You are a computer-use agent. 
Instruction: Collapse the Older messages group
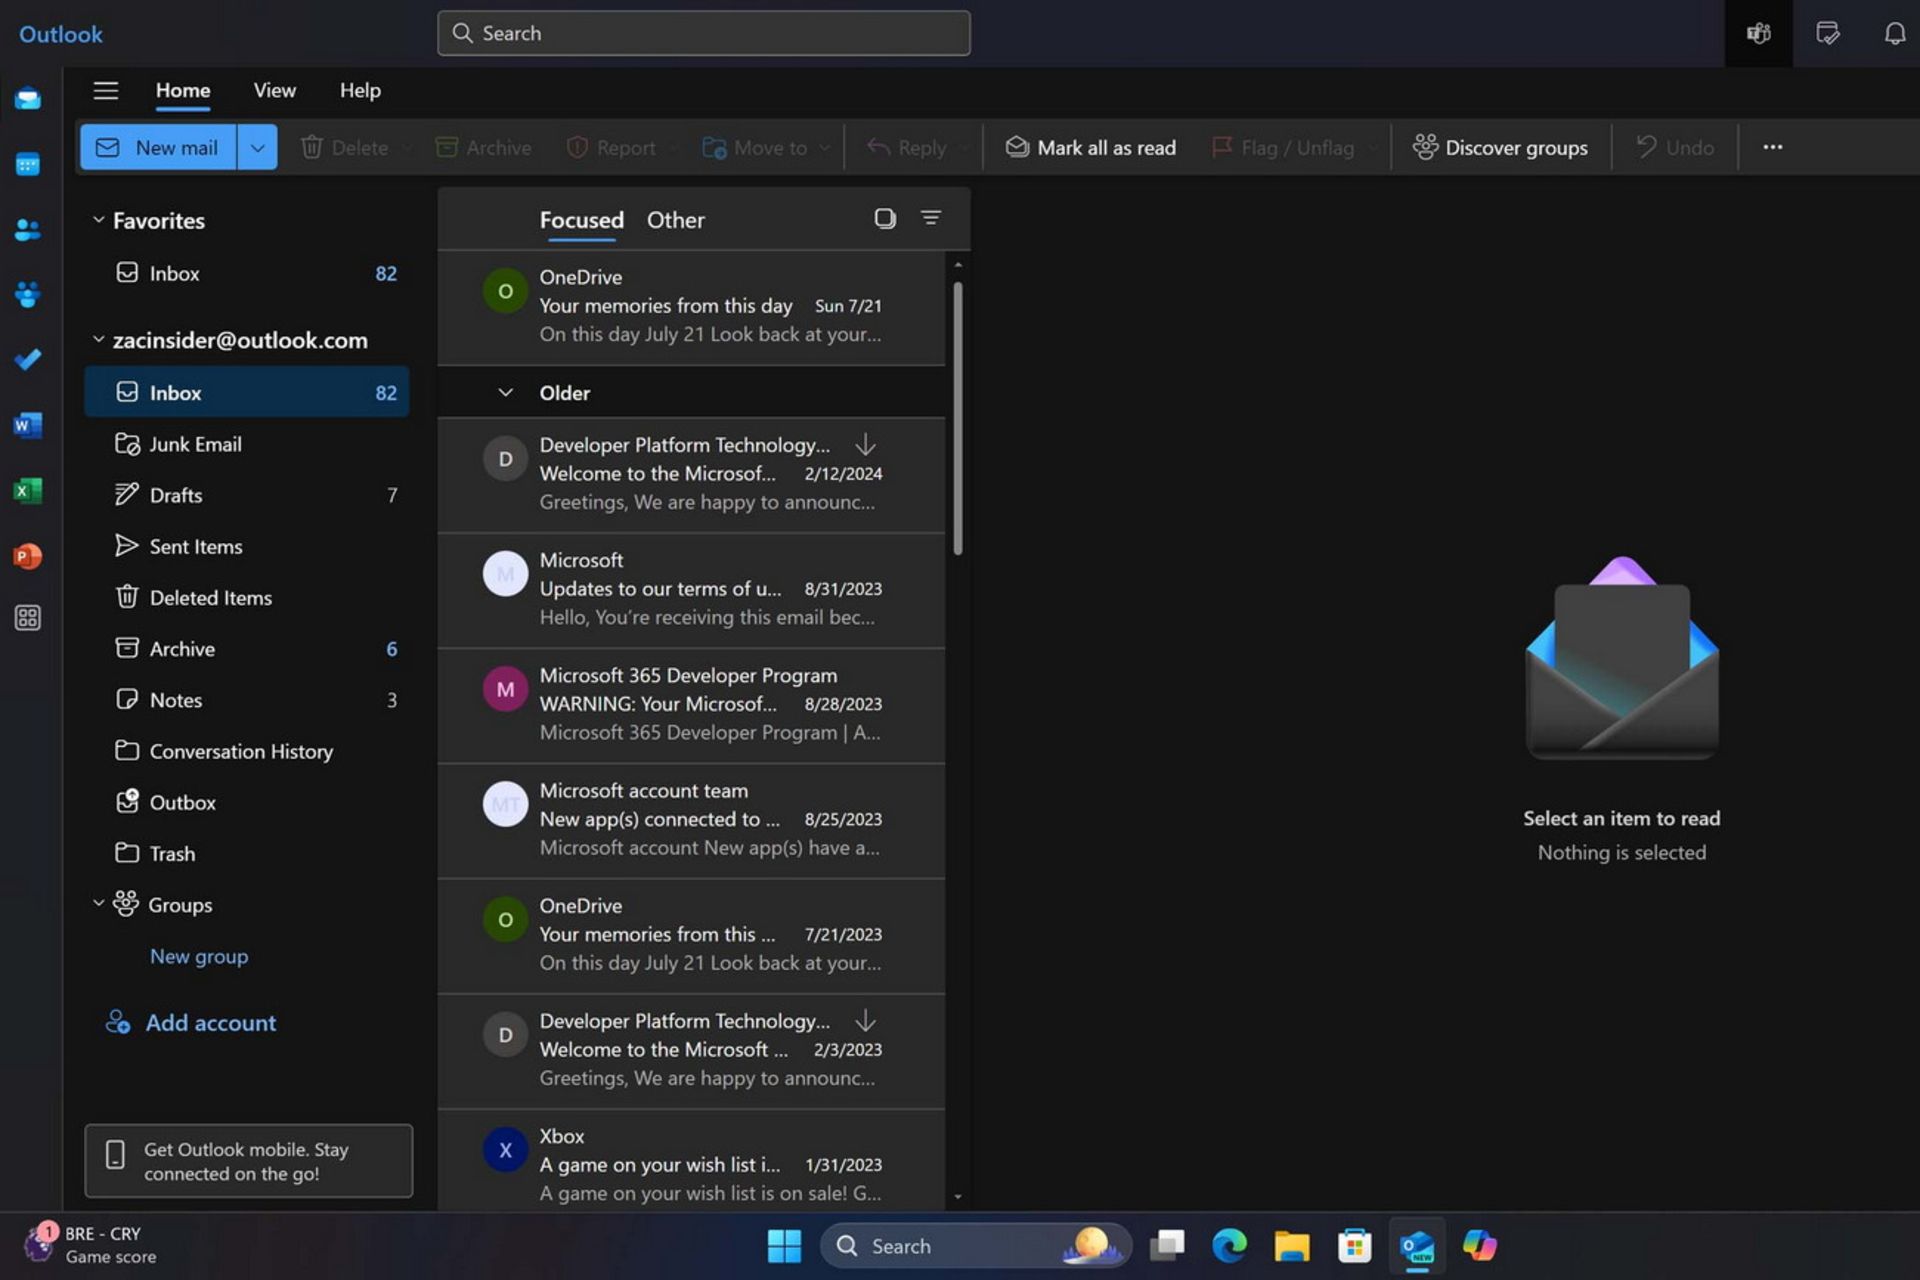click(x=505, y=393)
